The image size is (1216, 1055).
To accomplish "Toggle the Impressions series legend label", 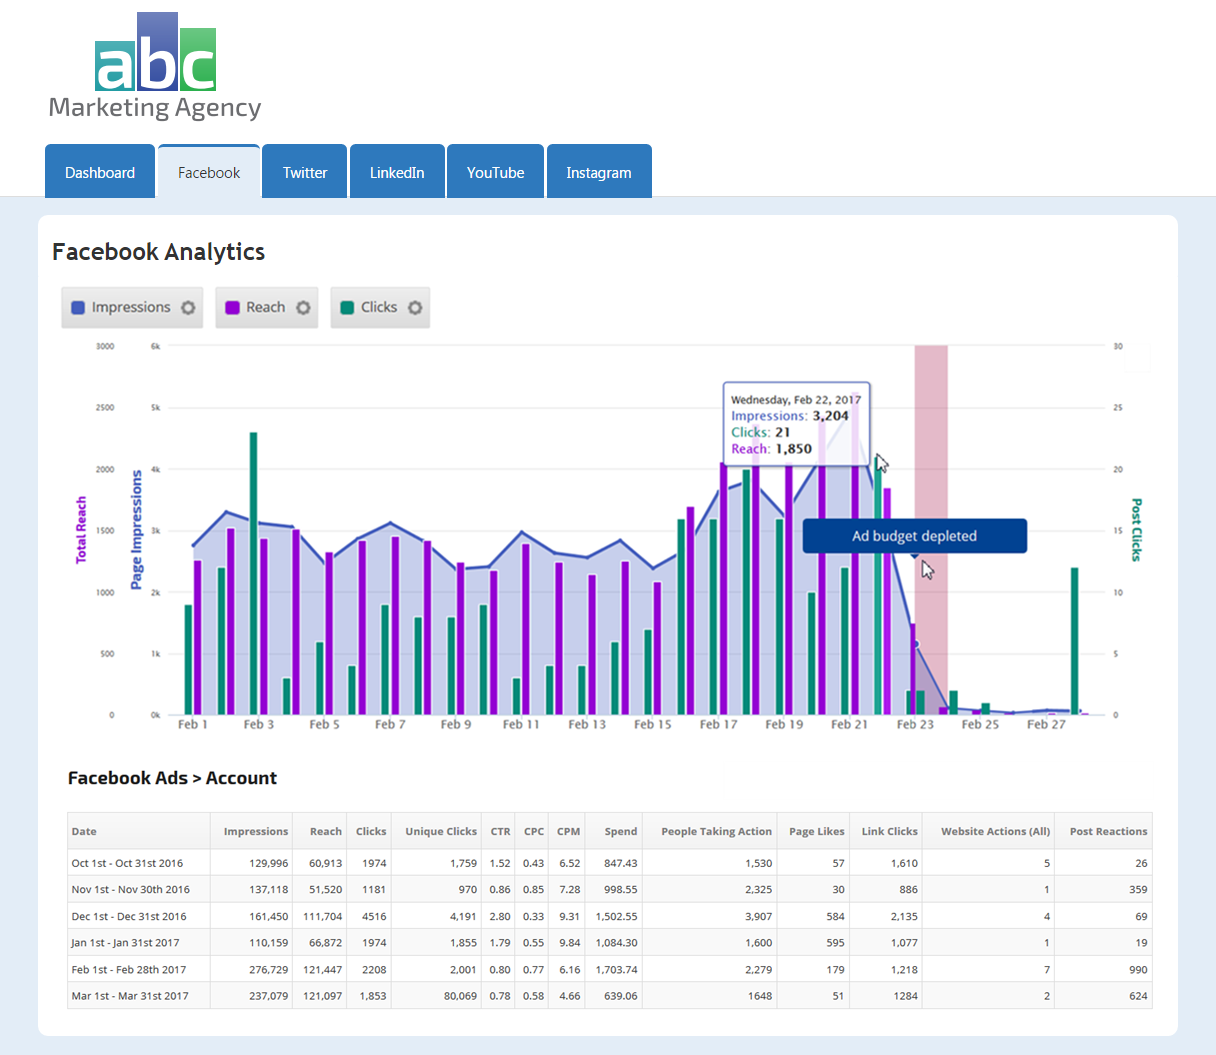I will click(131, 308).
